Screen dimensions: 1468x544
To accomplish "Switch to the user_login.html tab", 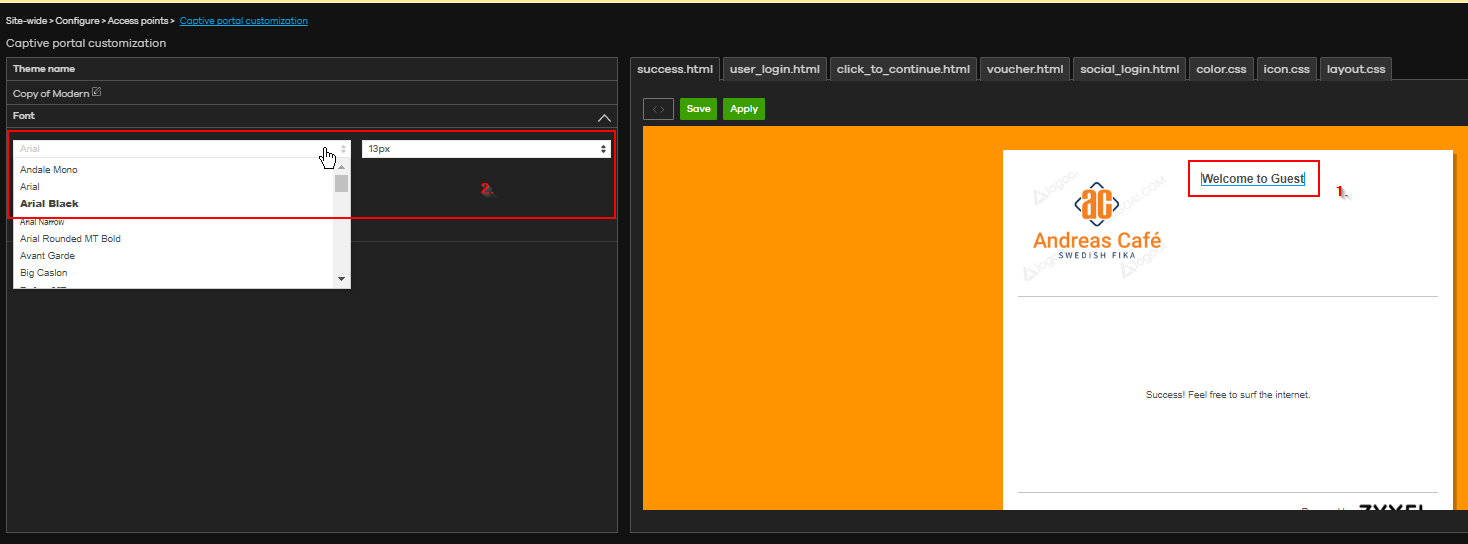I will (774, 69).
